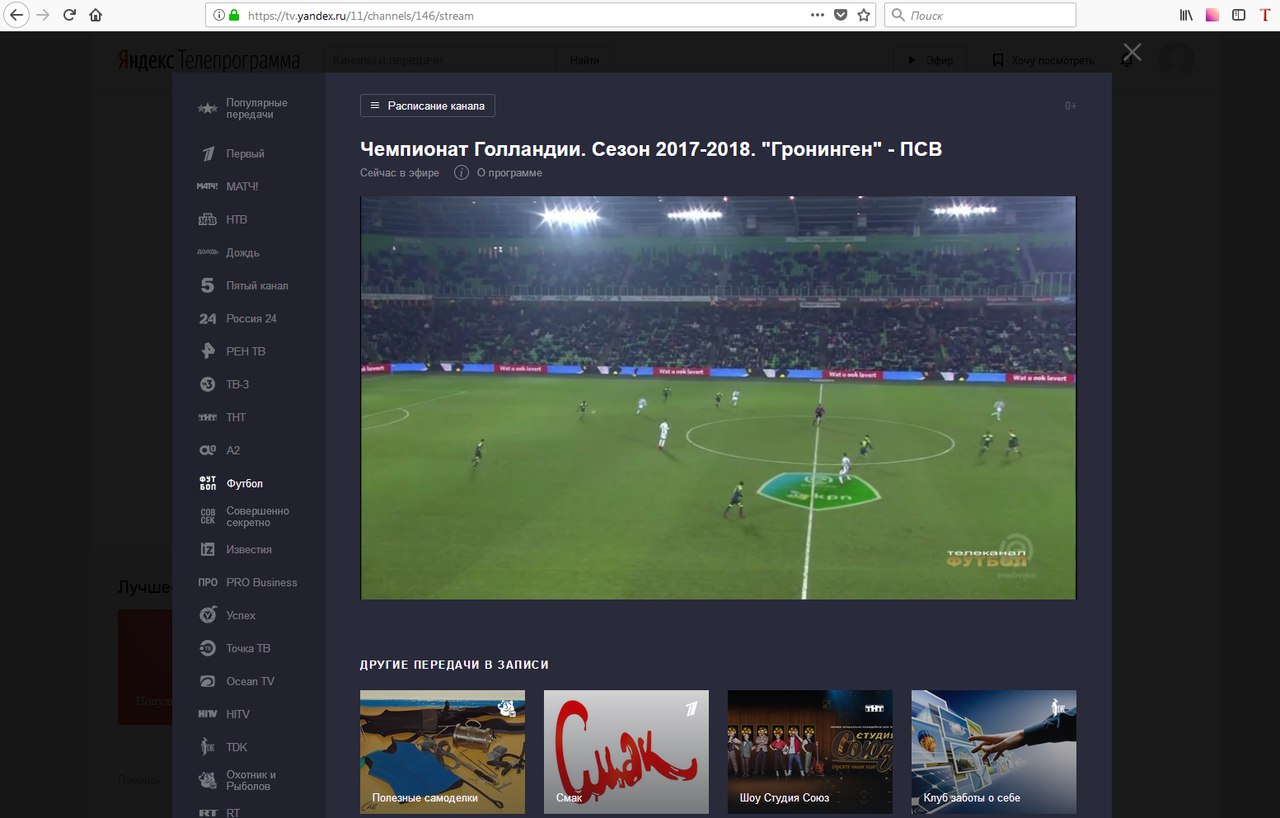1280x818 pixels.
Task: Show the О программе info
Action: point(499,173)
